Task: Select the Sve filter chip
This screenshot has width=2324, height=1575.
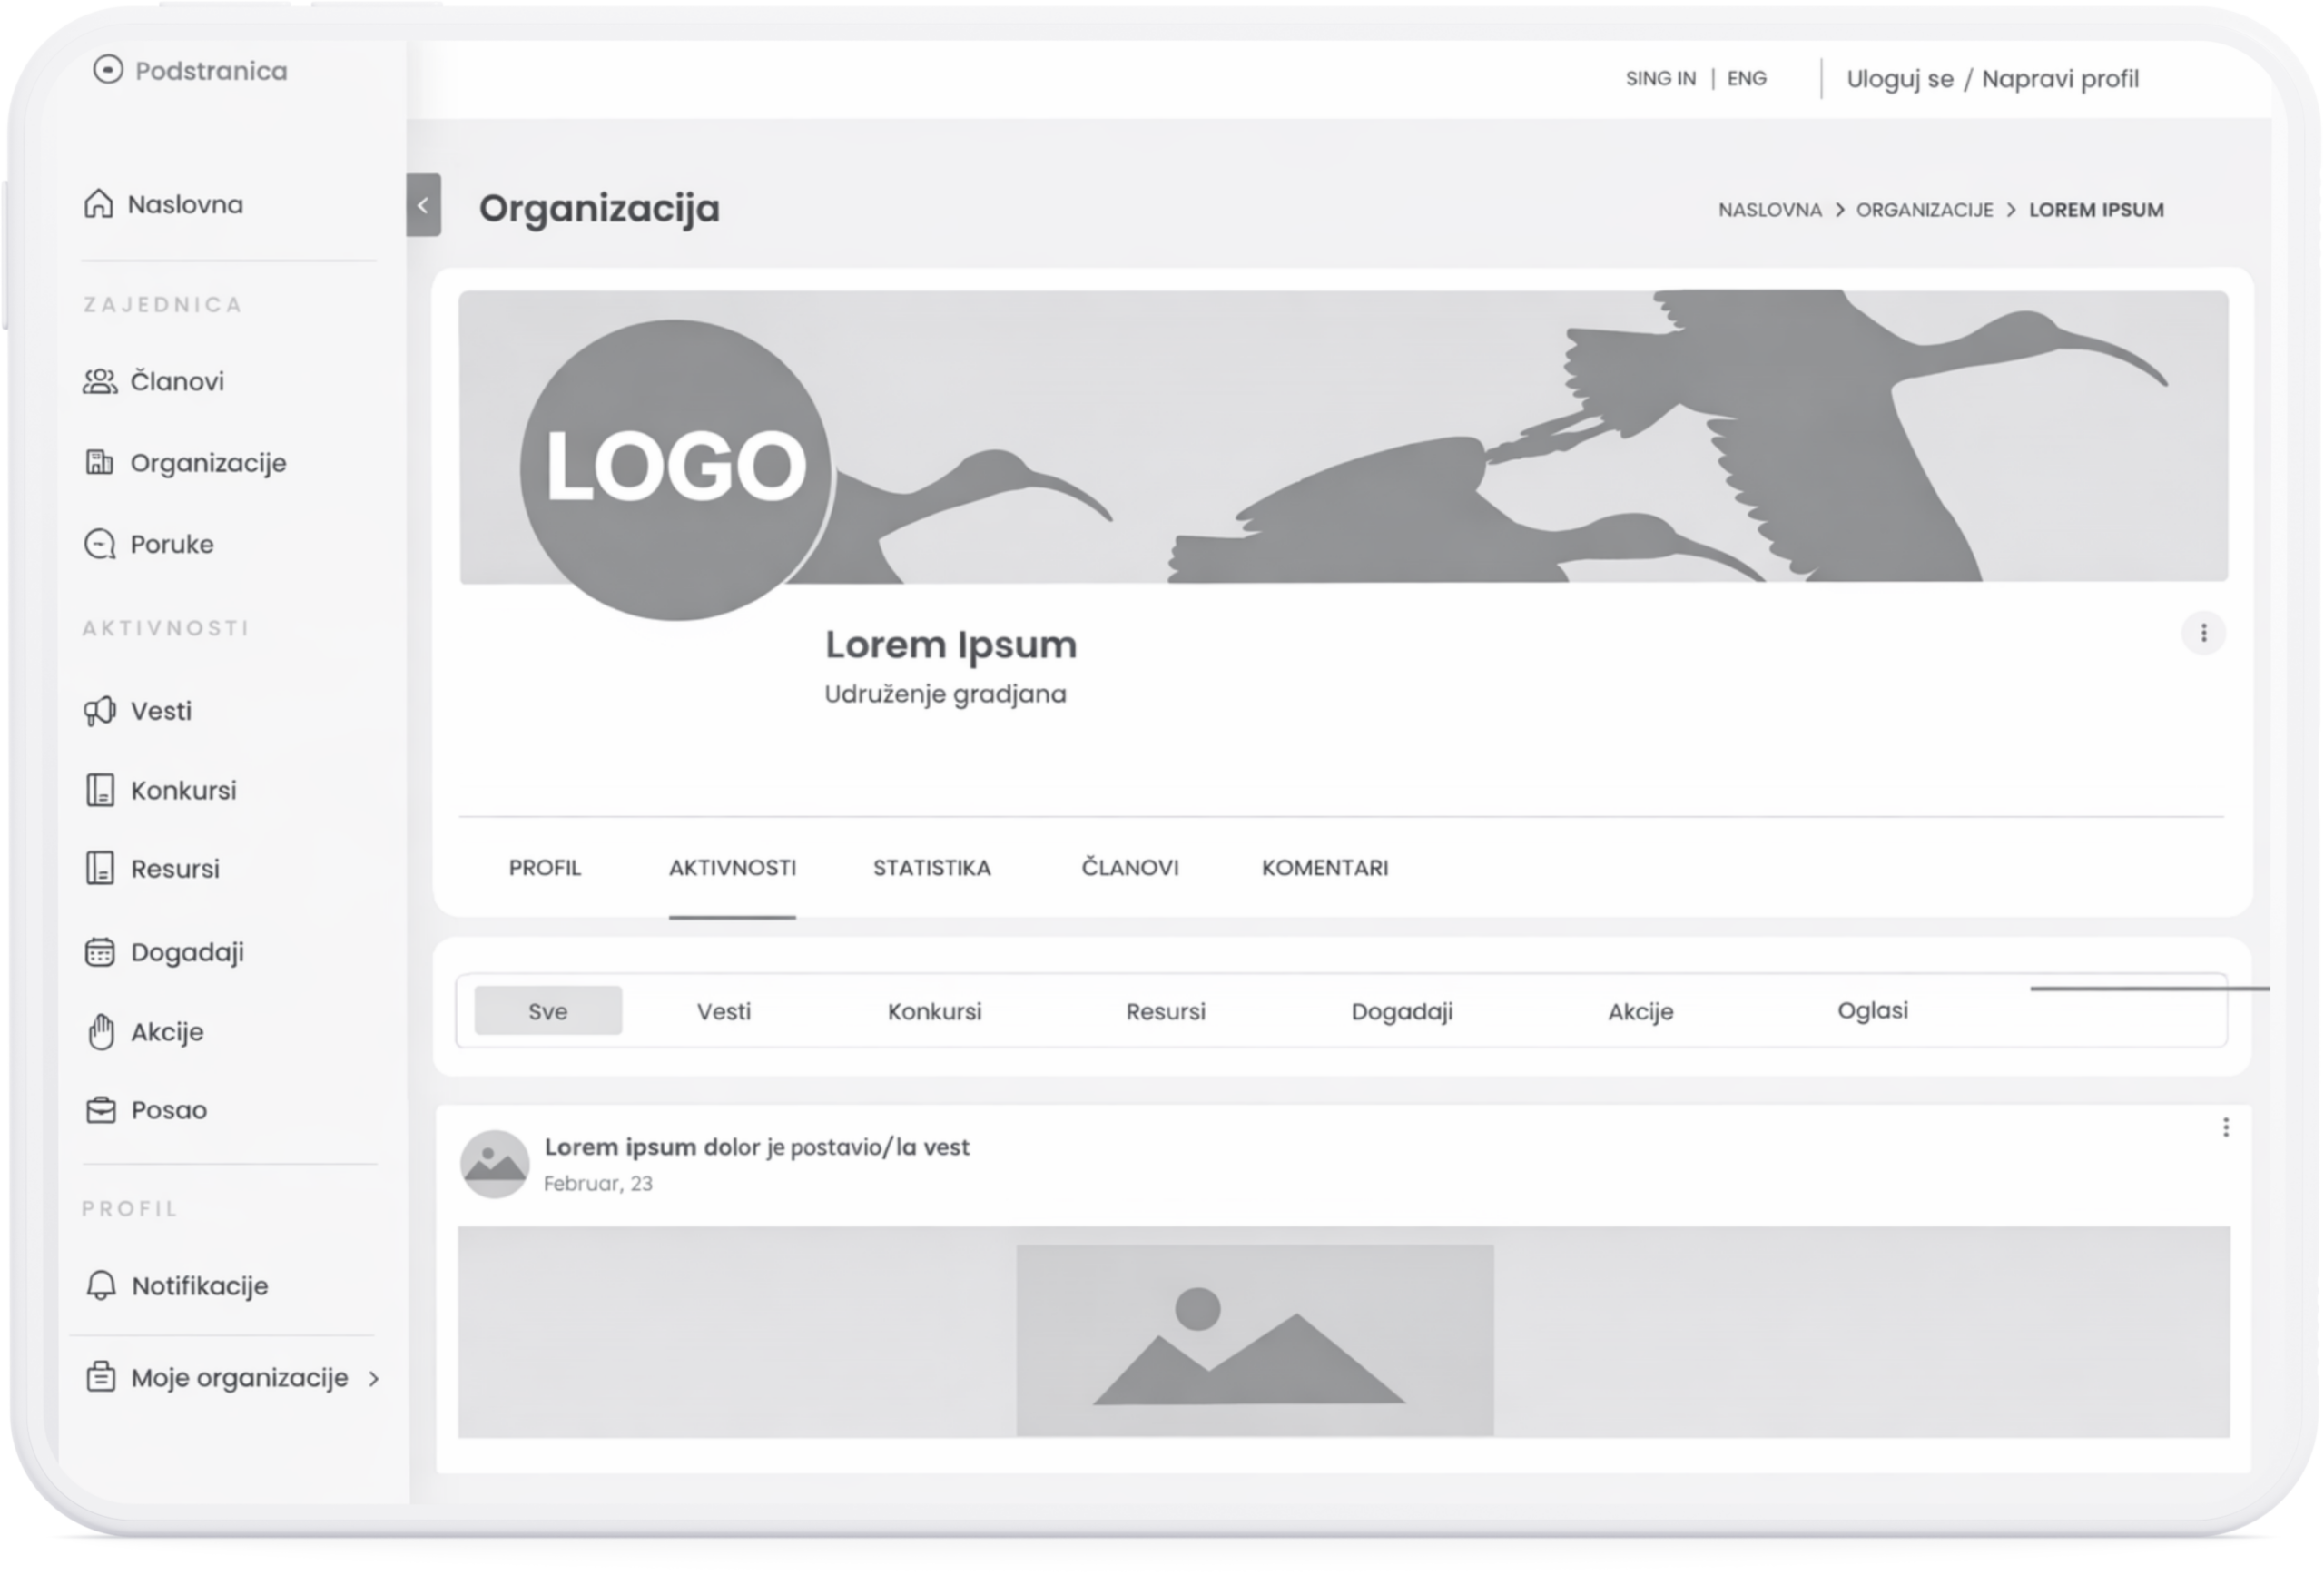Action: (x=547, y=1011)
